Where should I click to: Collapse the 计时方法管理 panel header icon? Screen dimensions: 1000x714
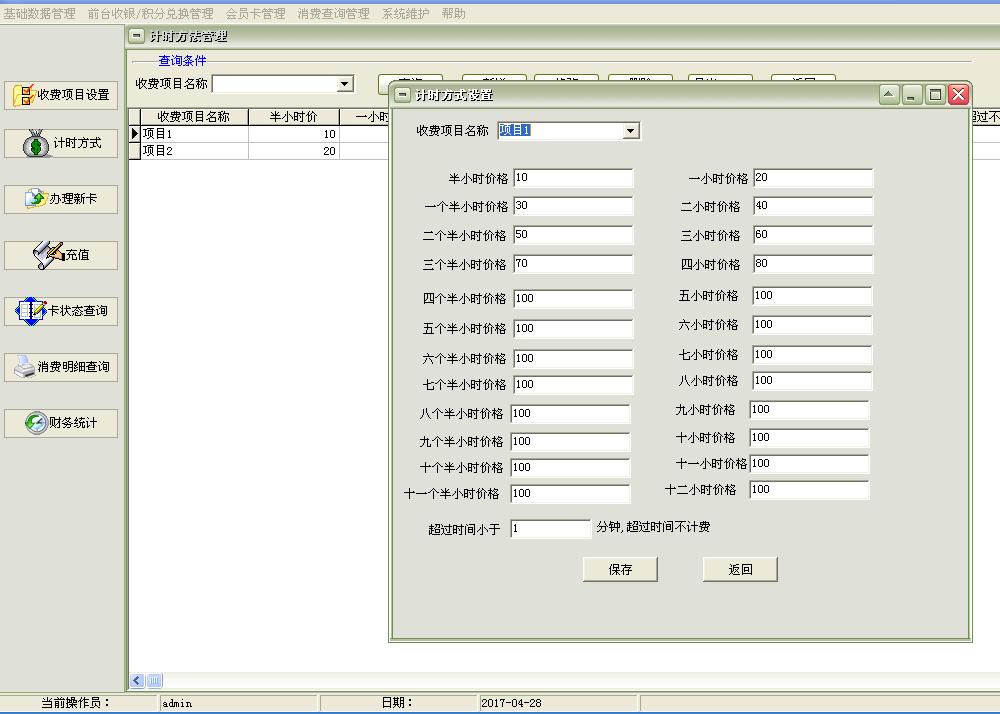[x=137, y=36]
